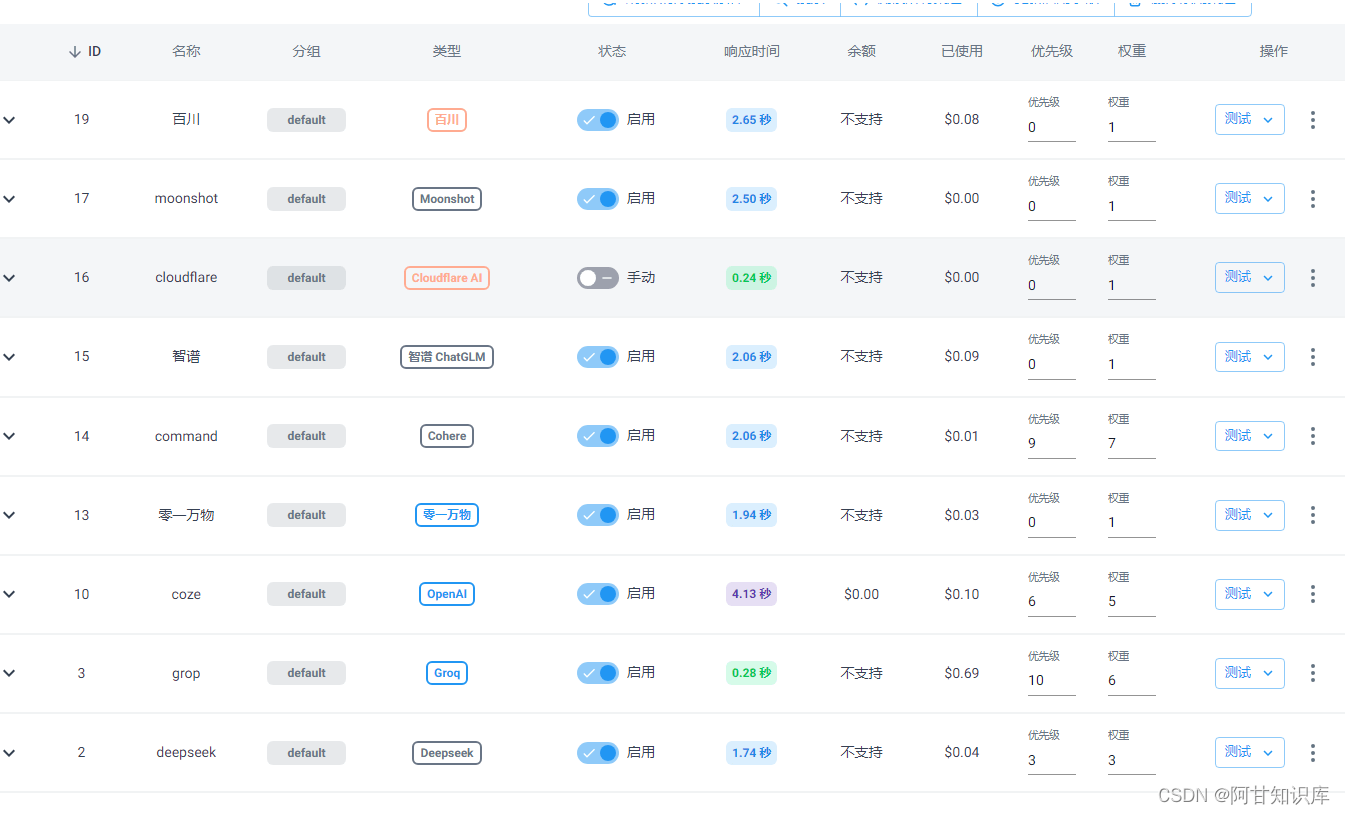The height and width of the screenshot is (814, 1345).
Task: Switch off the grop channel
Action: pos(598,673)
